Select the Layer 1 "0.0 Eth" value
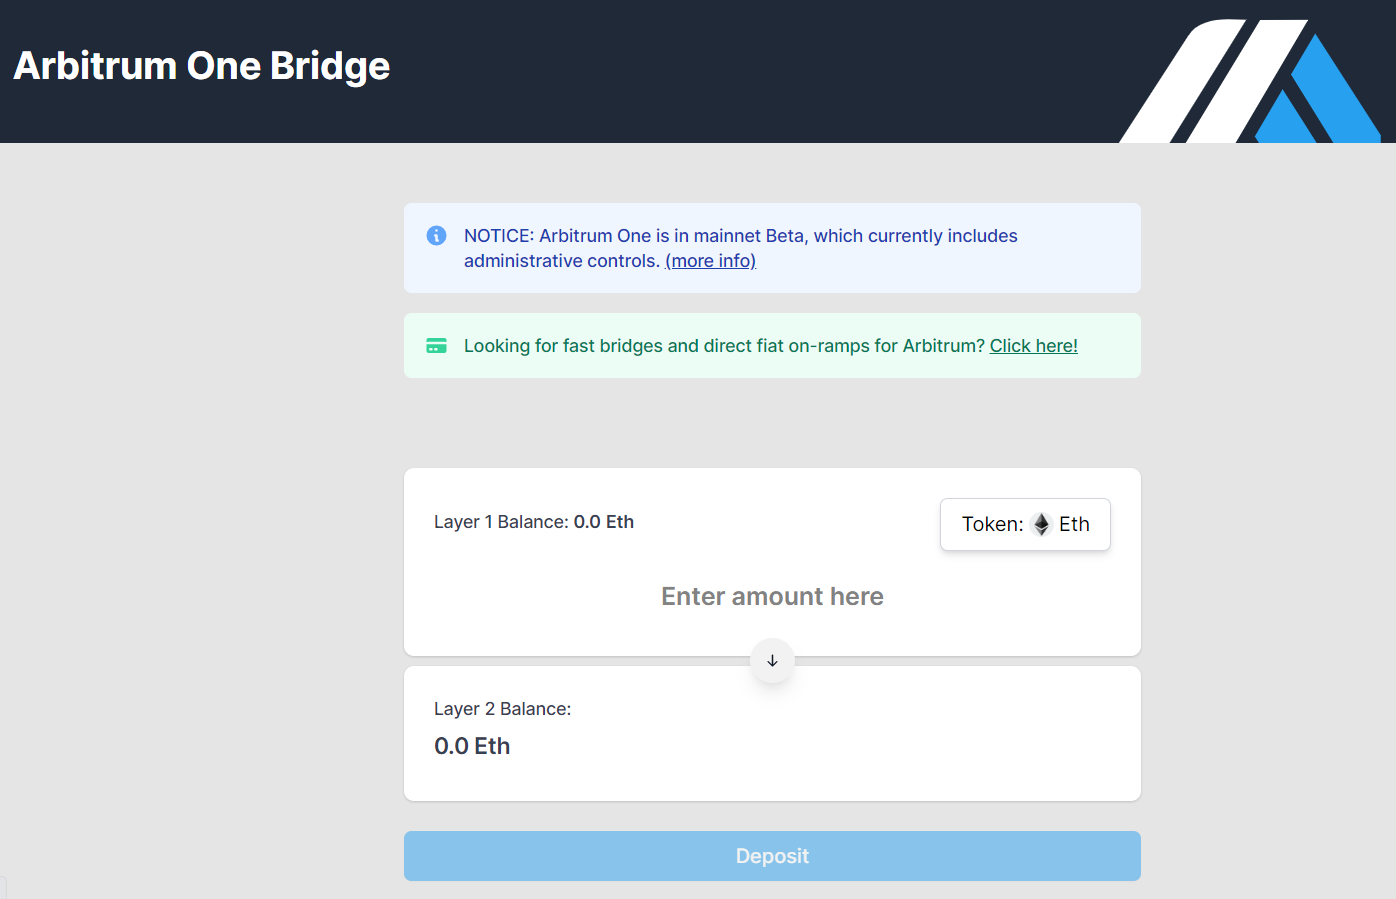This screenshot has height=899, width=1396. [603, 522]
